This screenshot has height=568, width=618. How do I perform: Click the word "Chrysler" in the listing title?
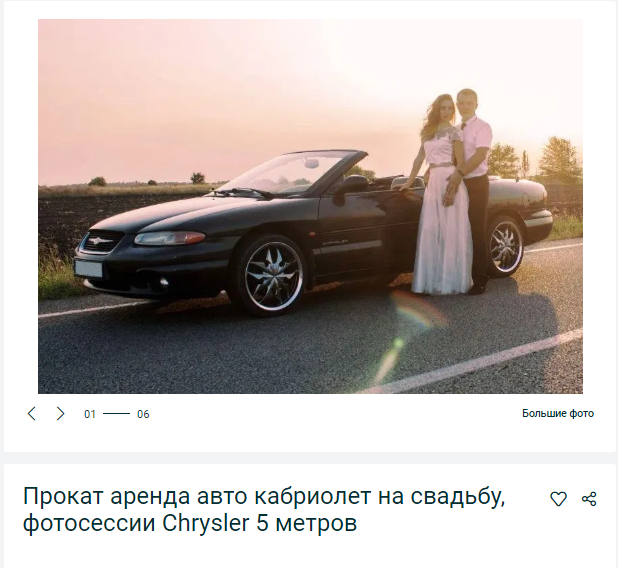[206, 523]
